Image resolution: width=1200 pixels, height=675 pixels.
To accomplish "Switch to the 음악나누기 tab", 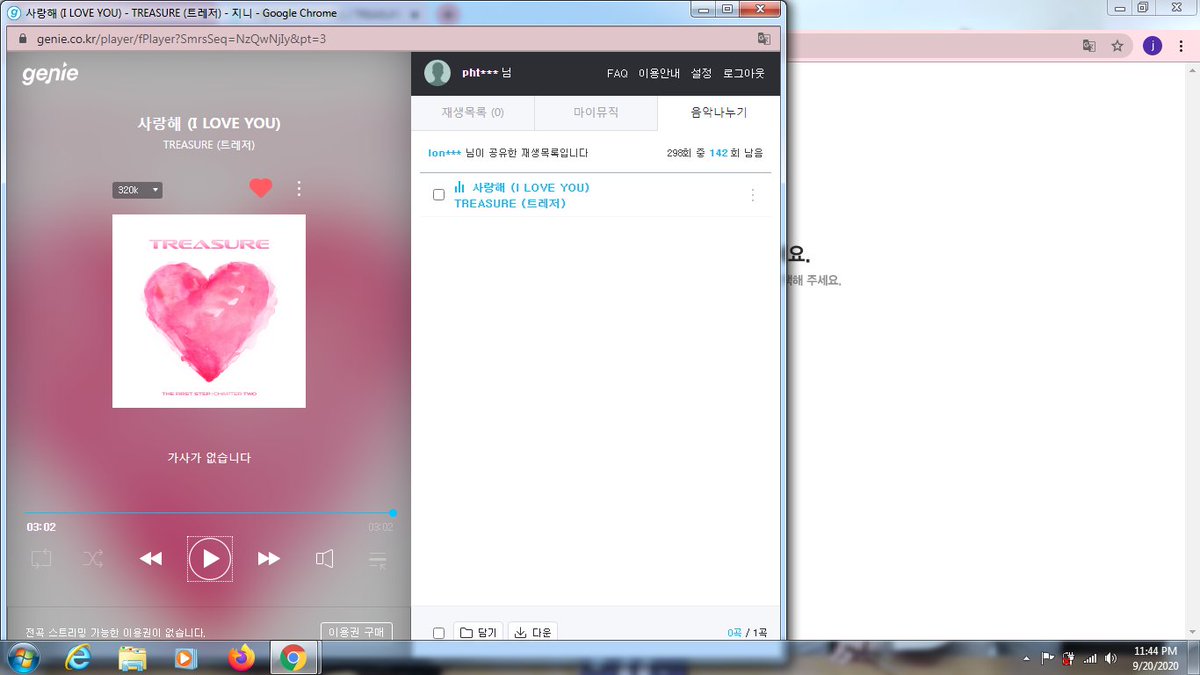I will [x=719, y=113].
